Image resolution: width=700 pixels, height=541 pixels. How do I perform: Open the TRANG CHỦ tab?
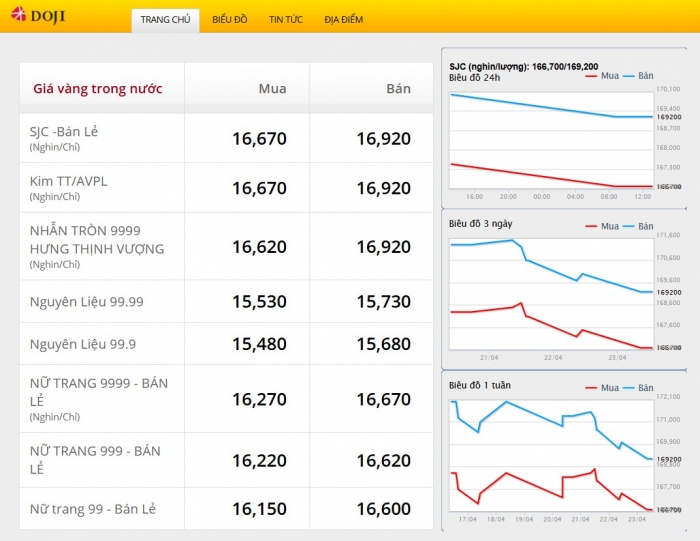tap(165, 20)
